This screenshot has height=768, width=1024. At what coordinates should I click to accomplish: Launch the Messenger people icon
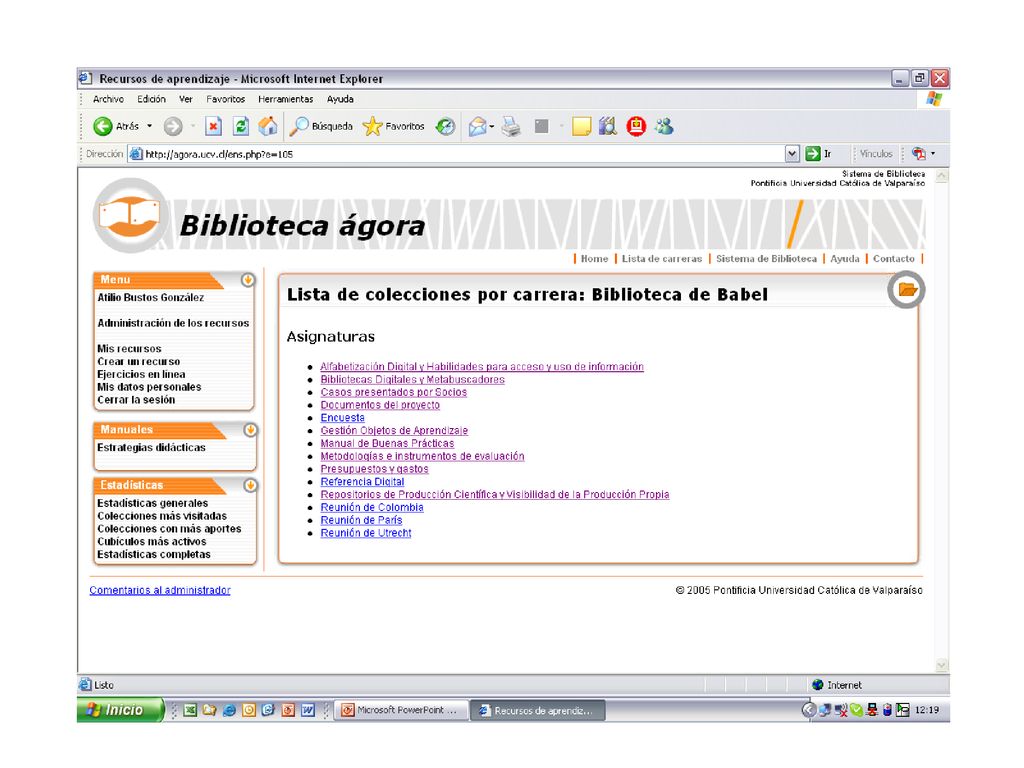(x=664, y=126)
